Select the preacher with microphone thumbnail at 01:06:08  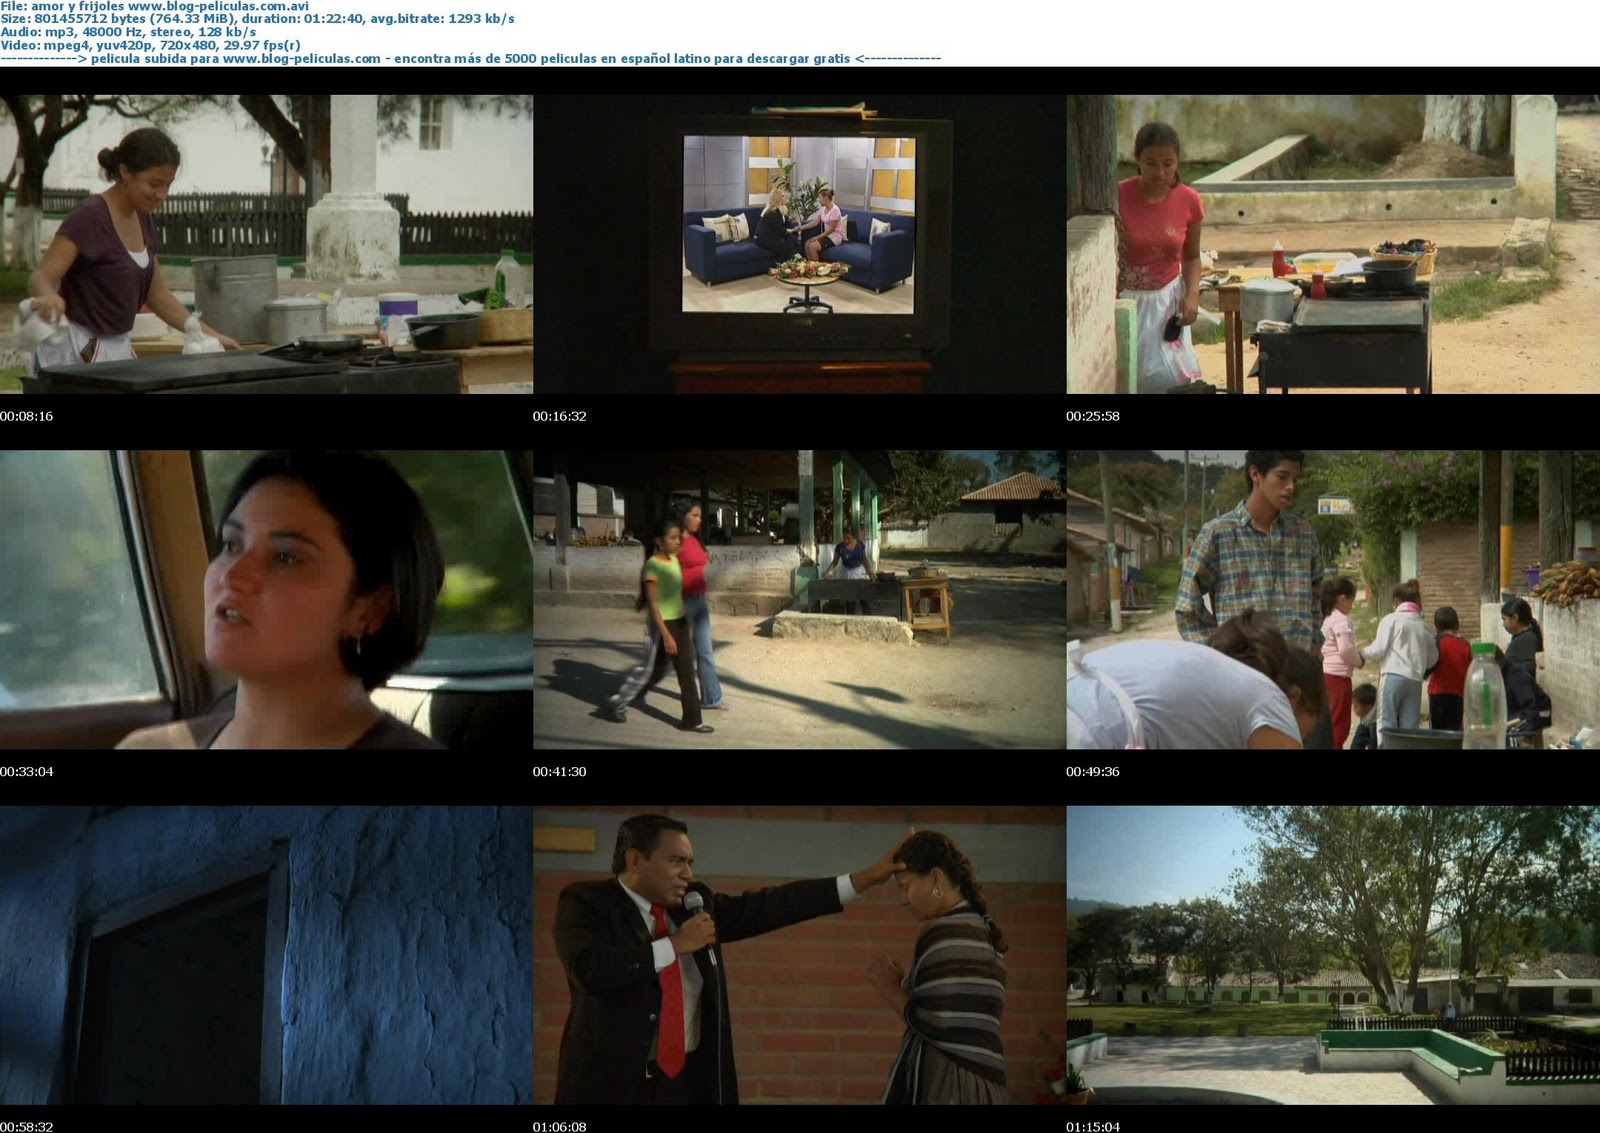[799, 955]
